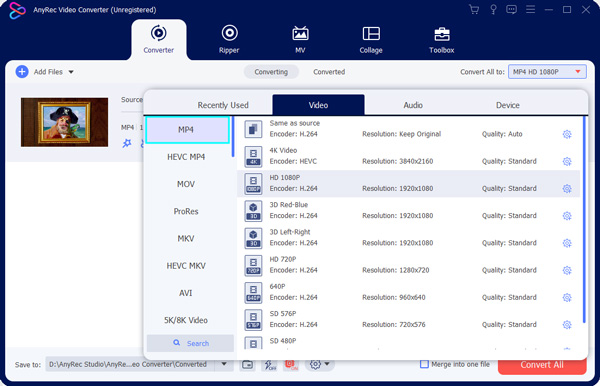Screen dimensions: 600x386
Task: Select the Video format tab
Action: tap(318, 105)
